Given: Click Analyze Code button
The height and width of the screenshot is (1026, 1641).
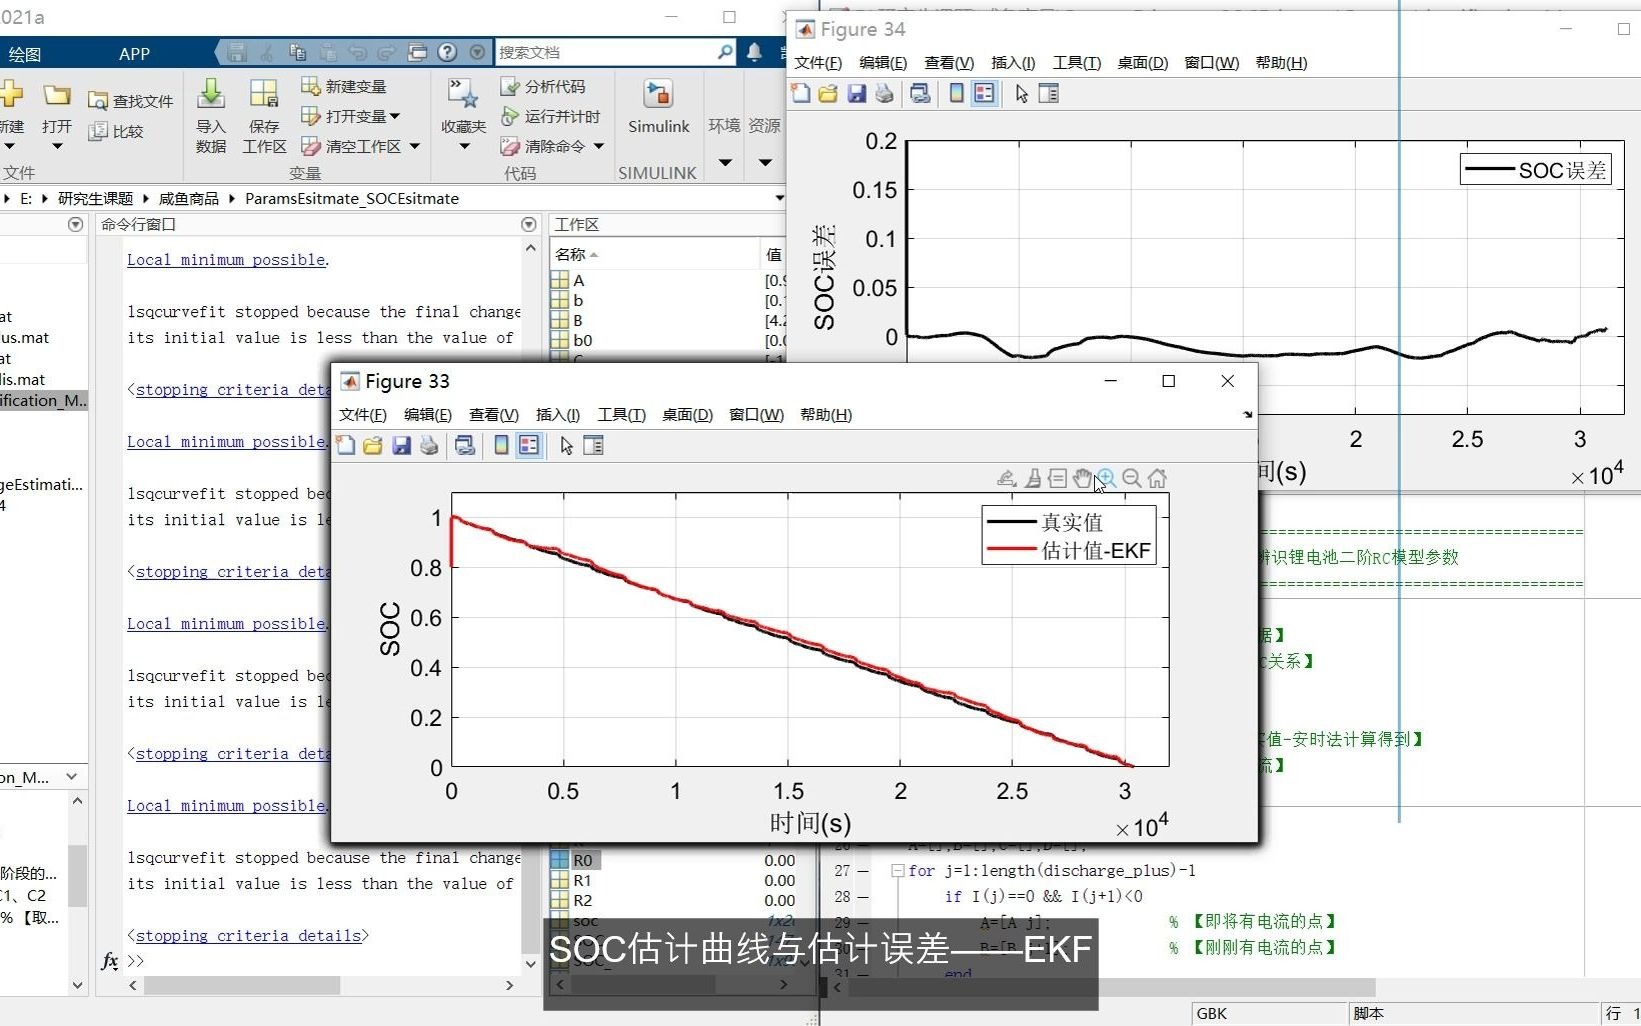Looking at the screenshot, I should coord(543,87).
